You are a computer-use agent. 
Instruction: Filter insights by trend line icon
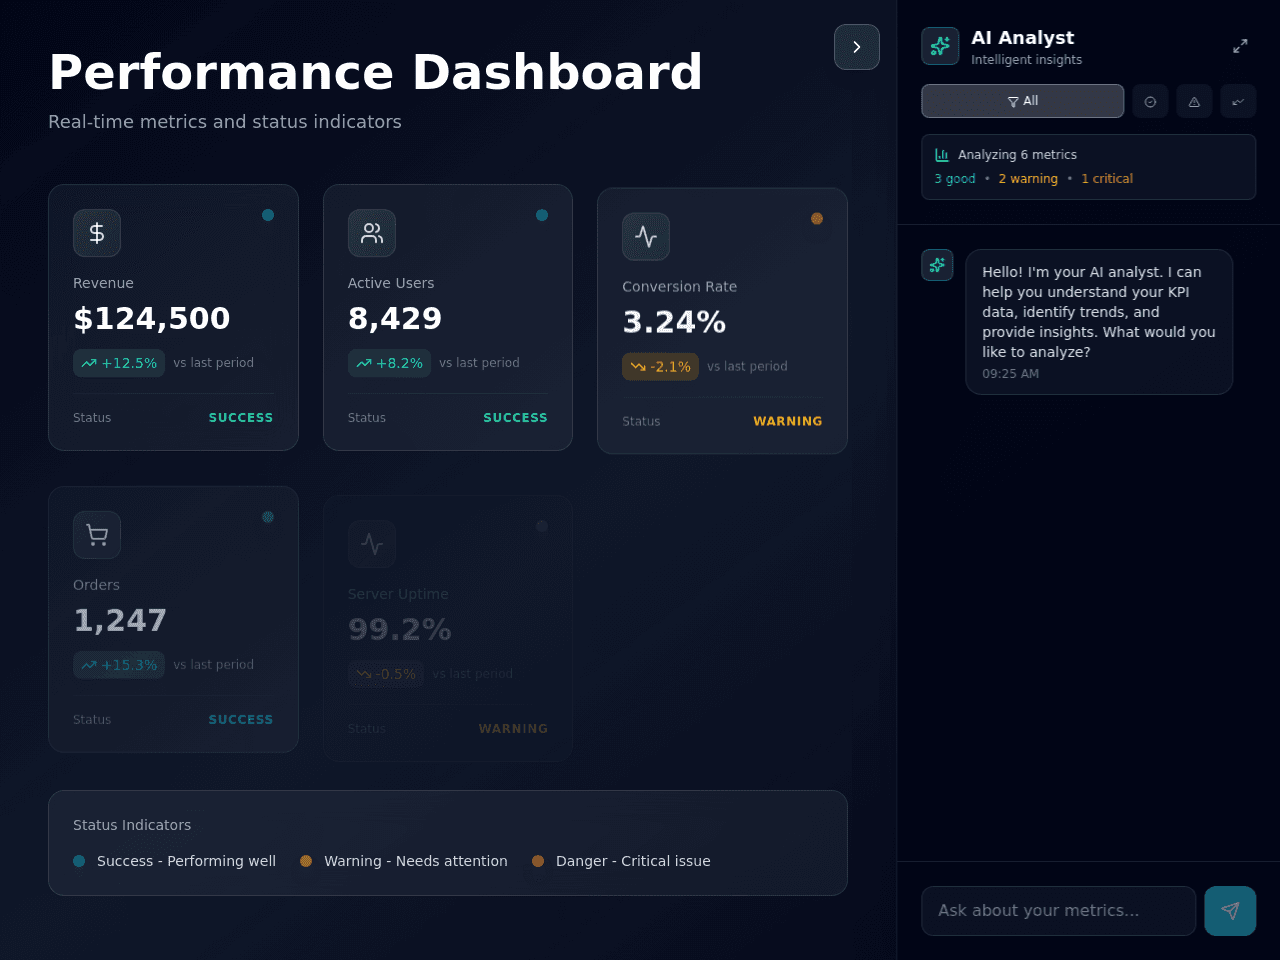click(x=1238, y=101)
